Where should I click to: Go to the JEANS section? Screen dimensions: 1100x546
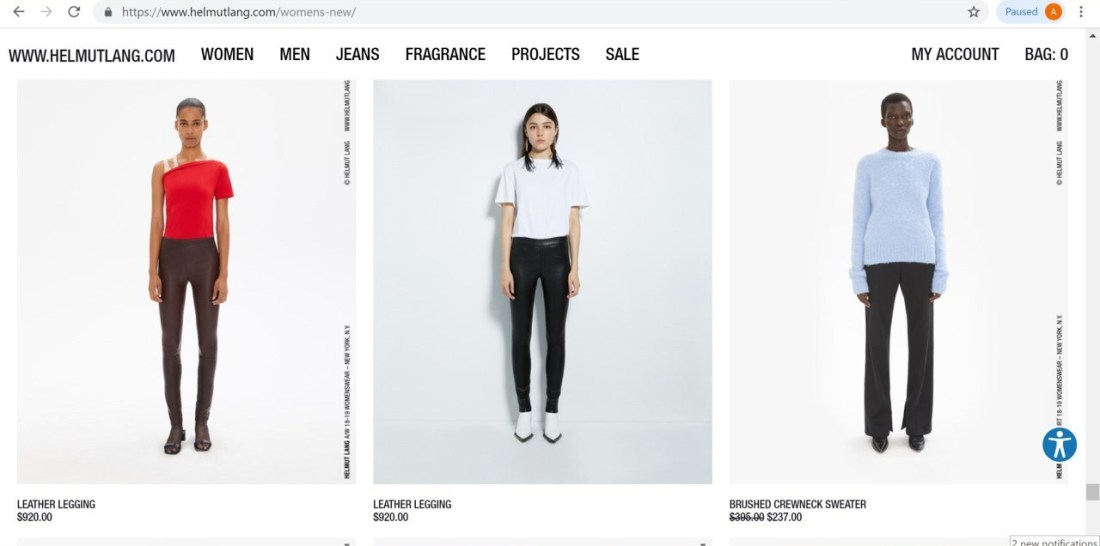point(357,54)
